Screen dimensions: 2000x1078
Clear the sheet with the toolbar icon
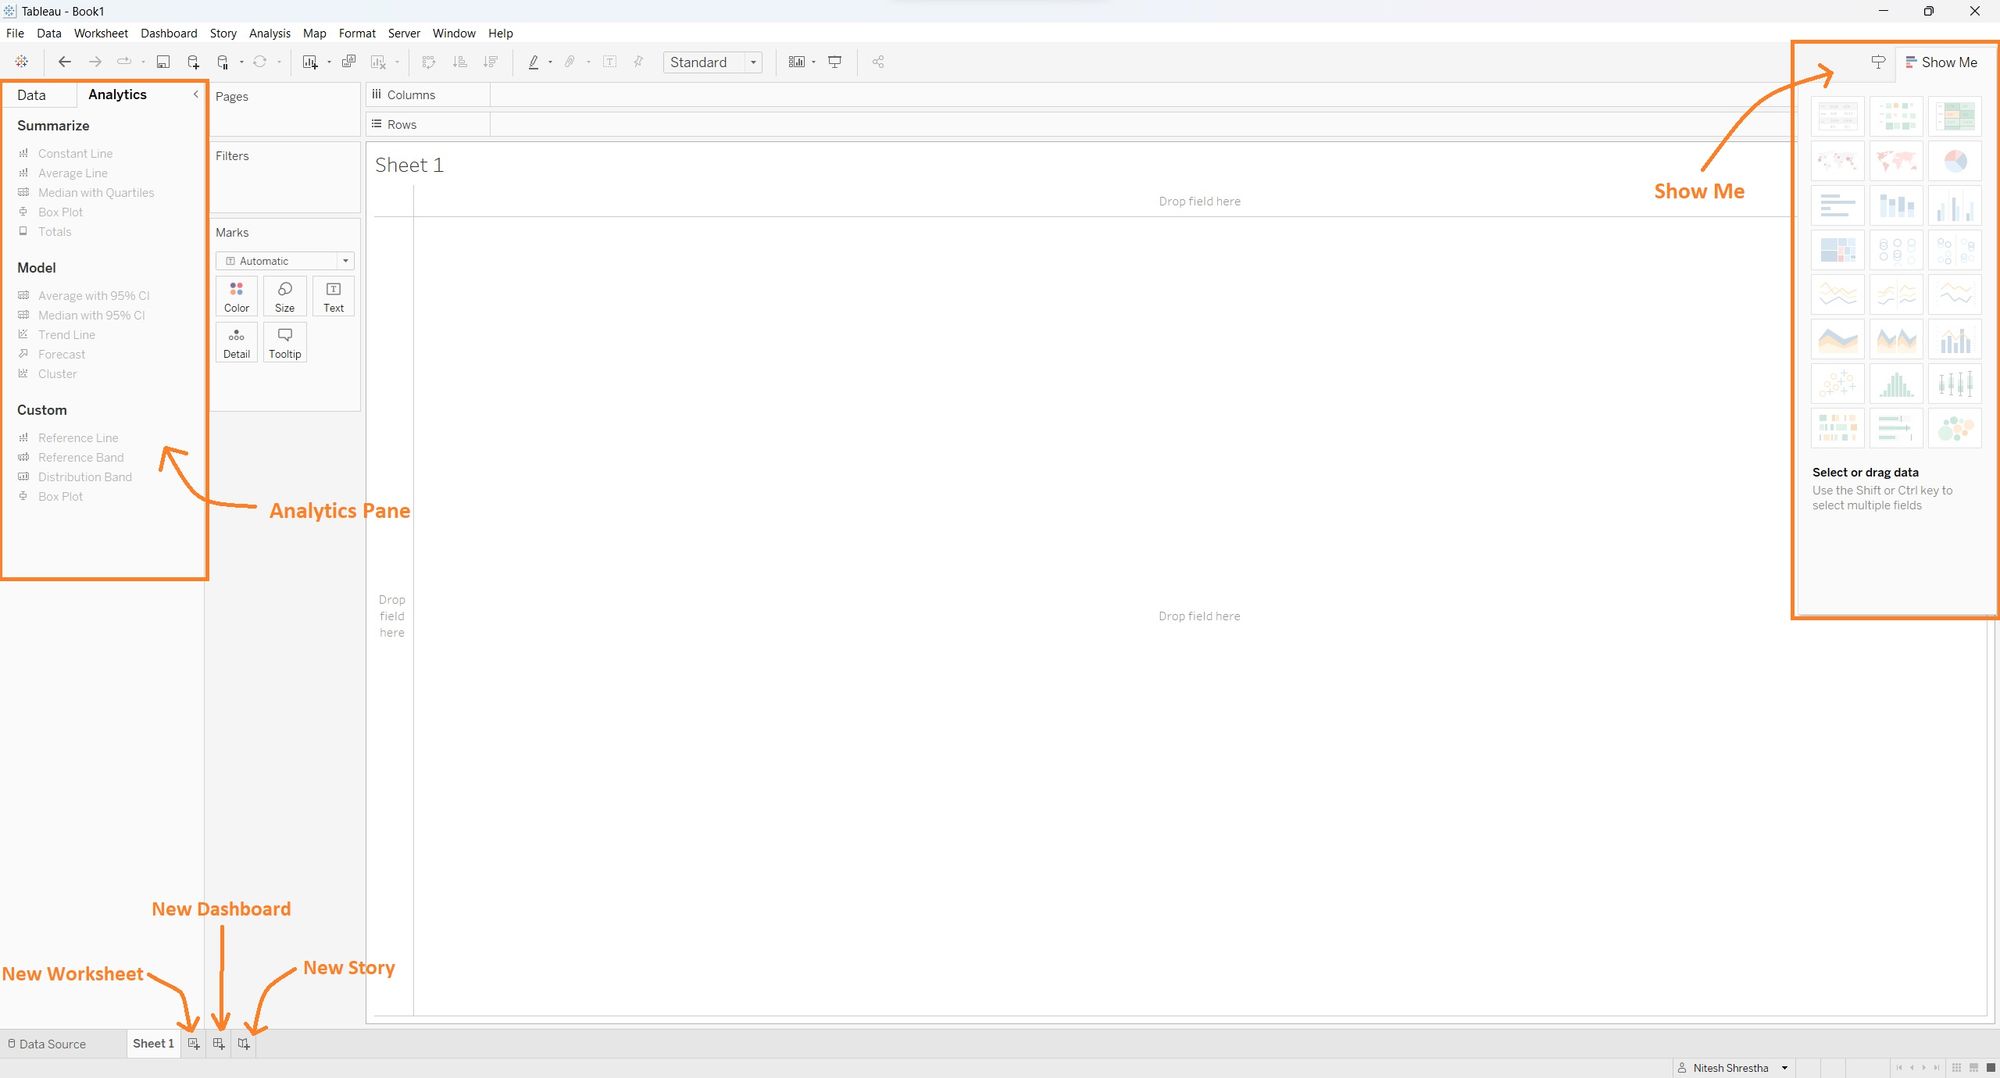point(378,62)
